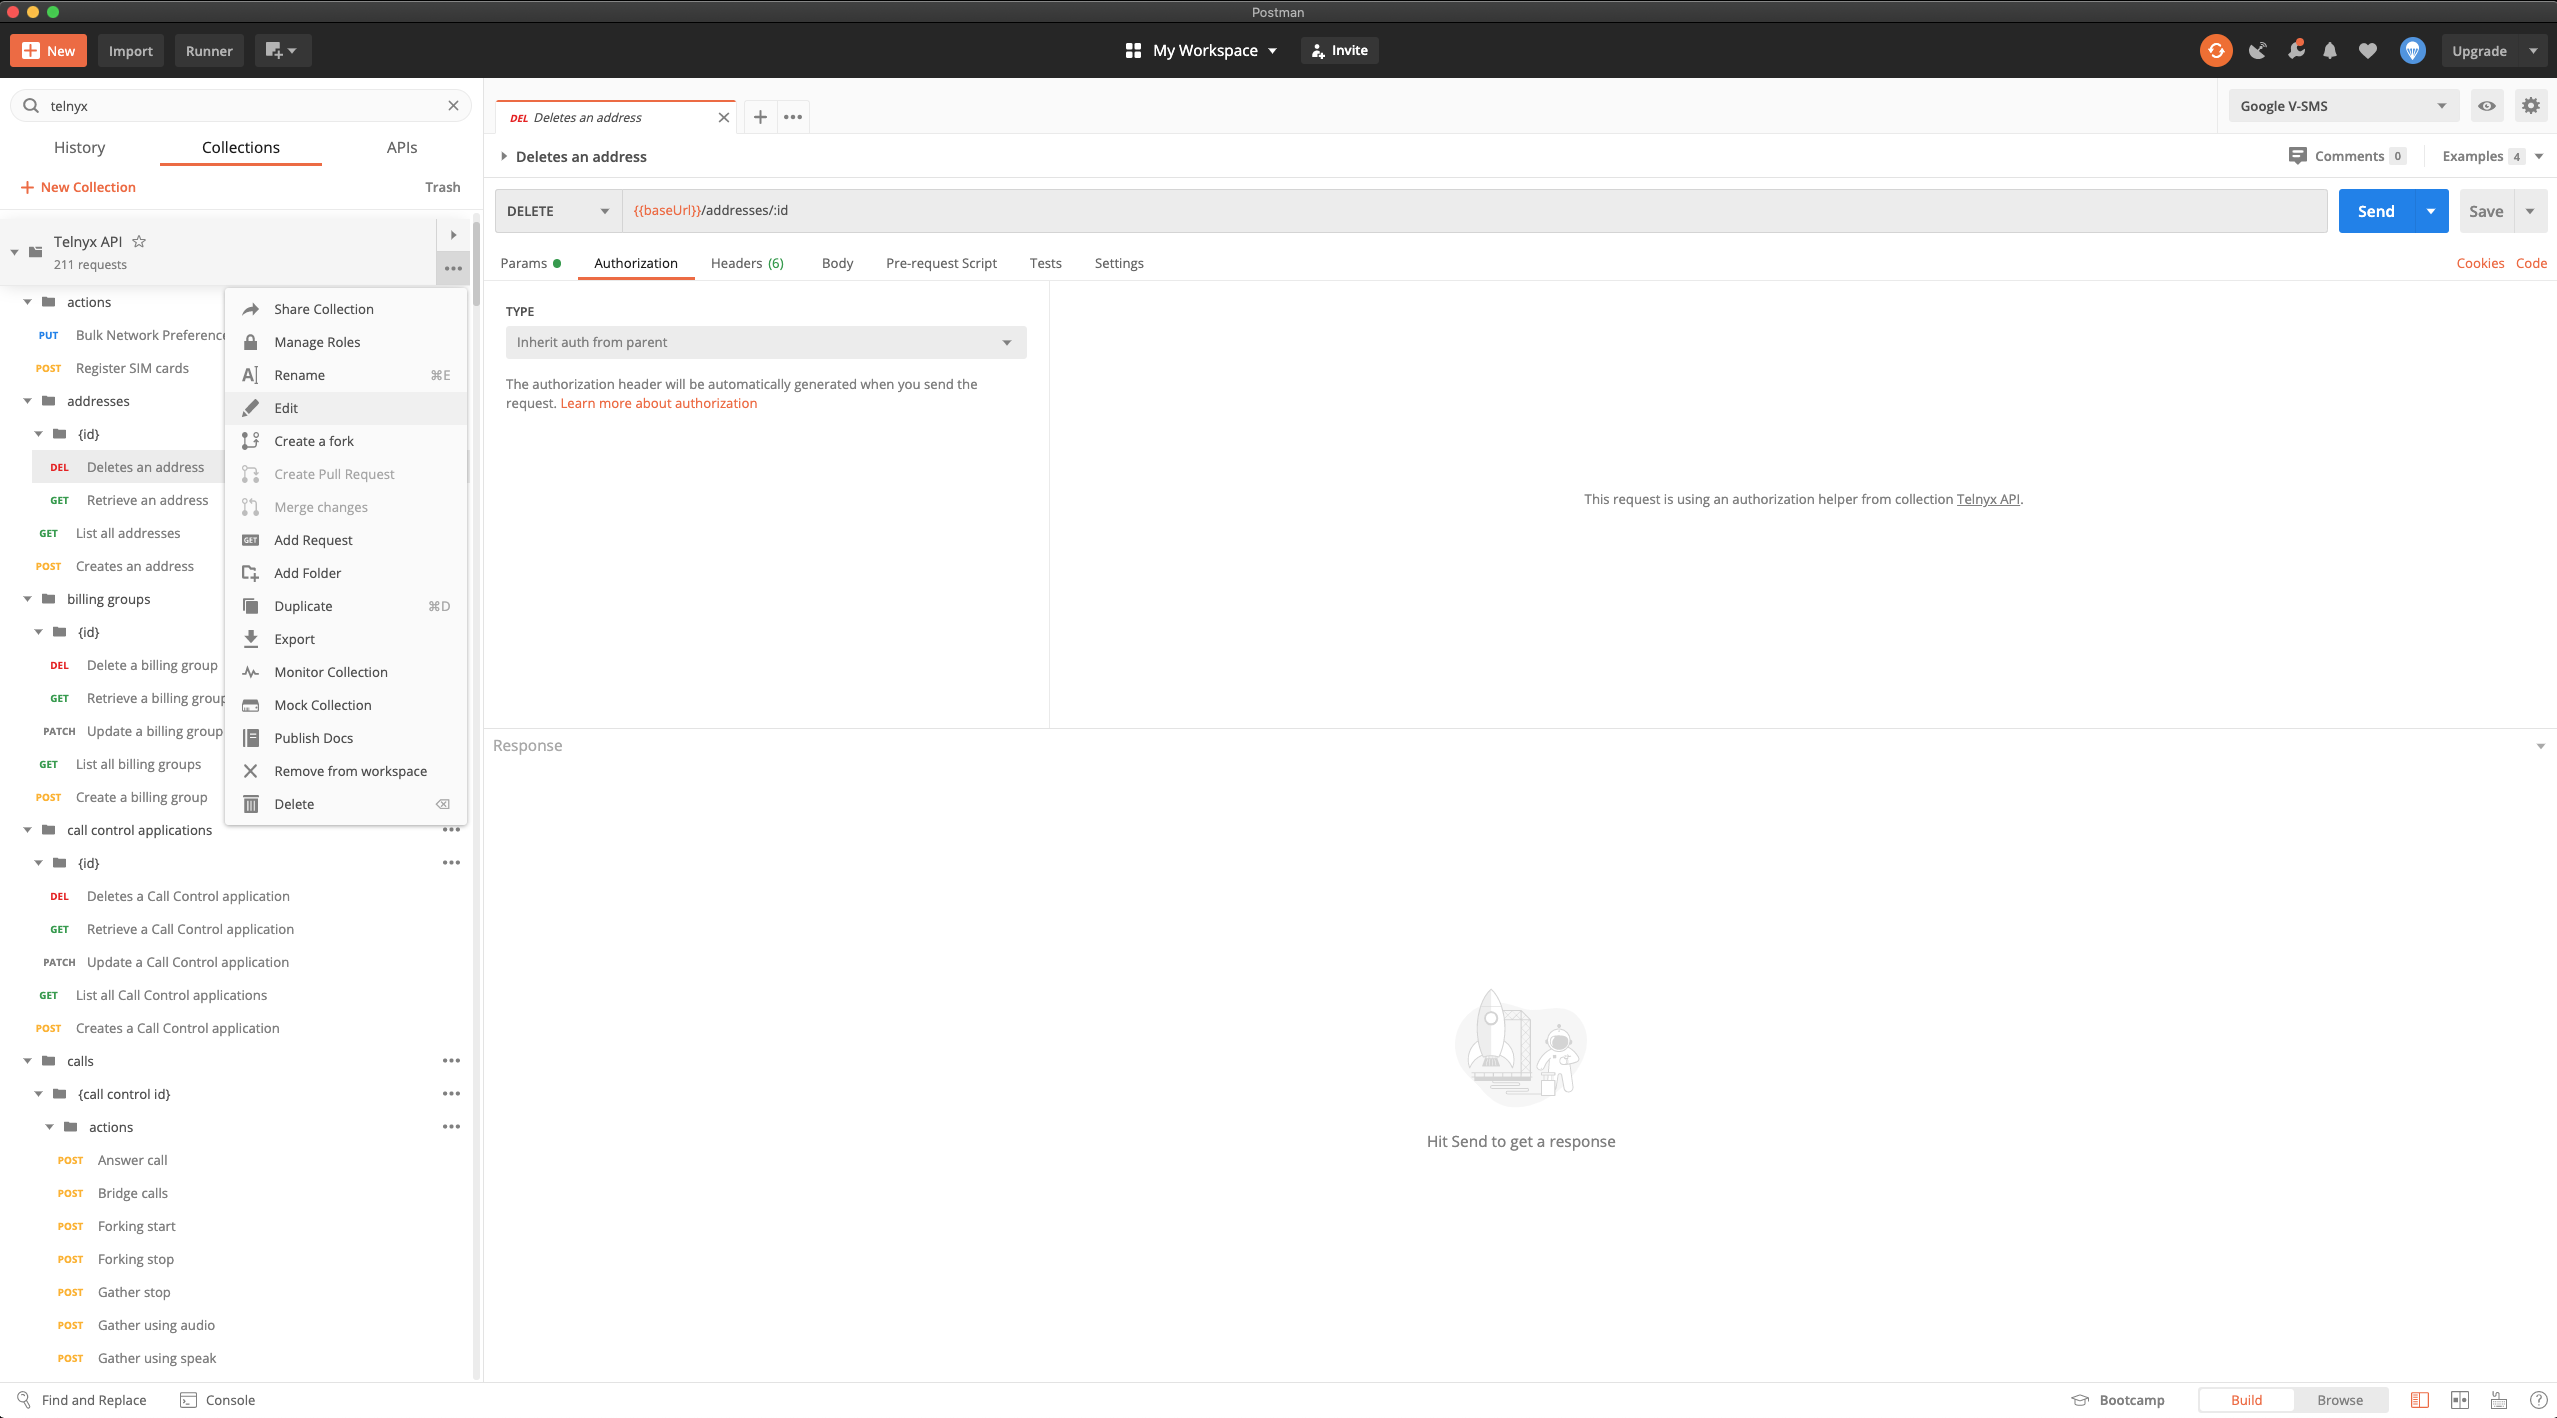Open the notifications bell
This screenshot has height=1418, width=2557.
point(2330,51)
